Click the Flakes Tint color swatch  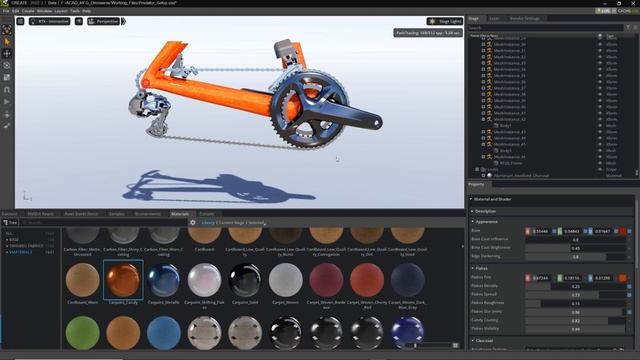(x=623, y=278)
